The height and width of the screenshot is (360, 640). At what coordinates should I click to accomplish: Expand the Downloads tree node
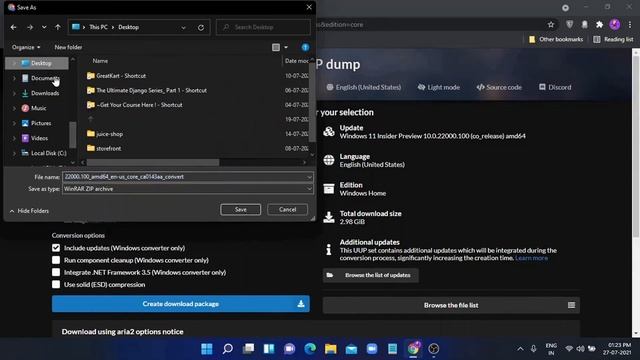pos(14,93)
